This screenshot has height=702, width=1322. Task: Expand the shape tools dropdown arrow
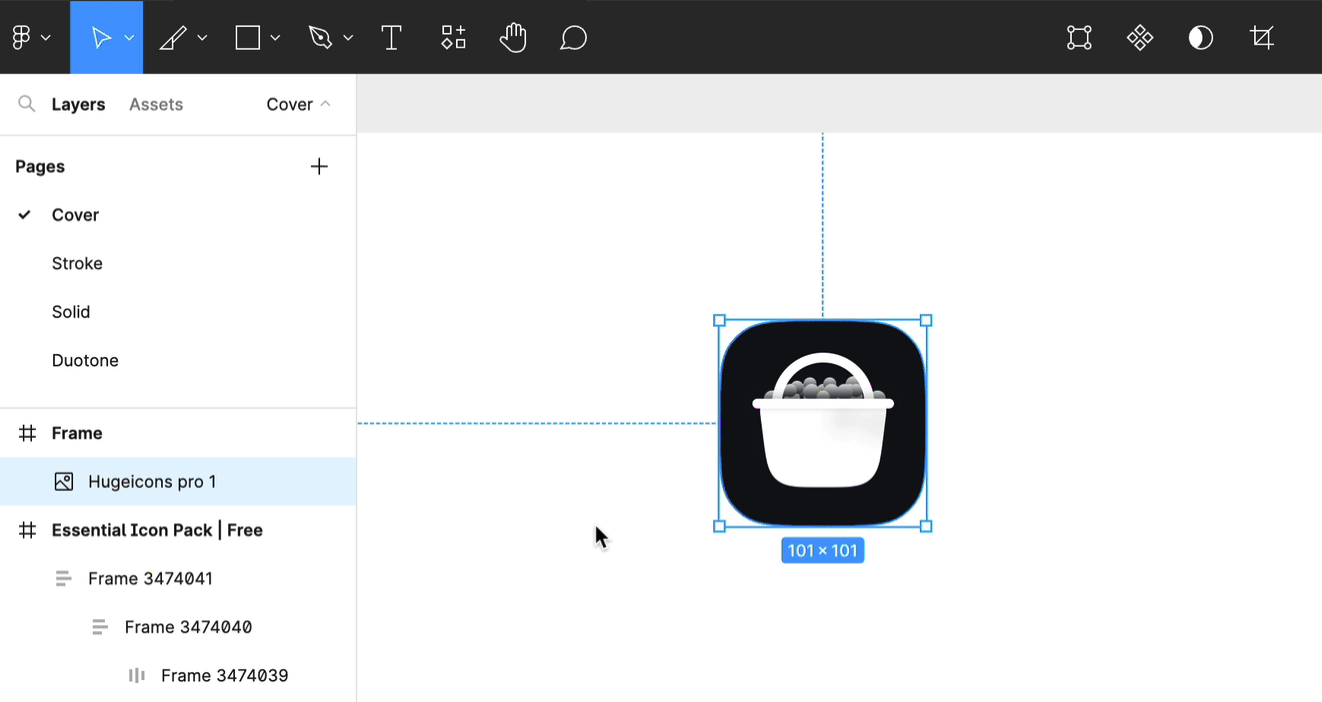point(275,38)
